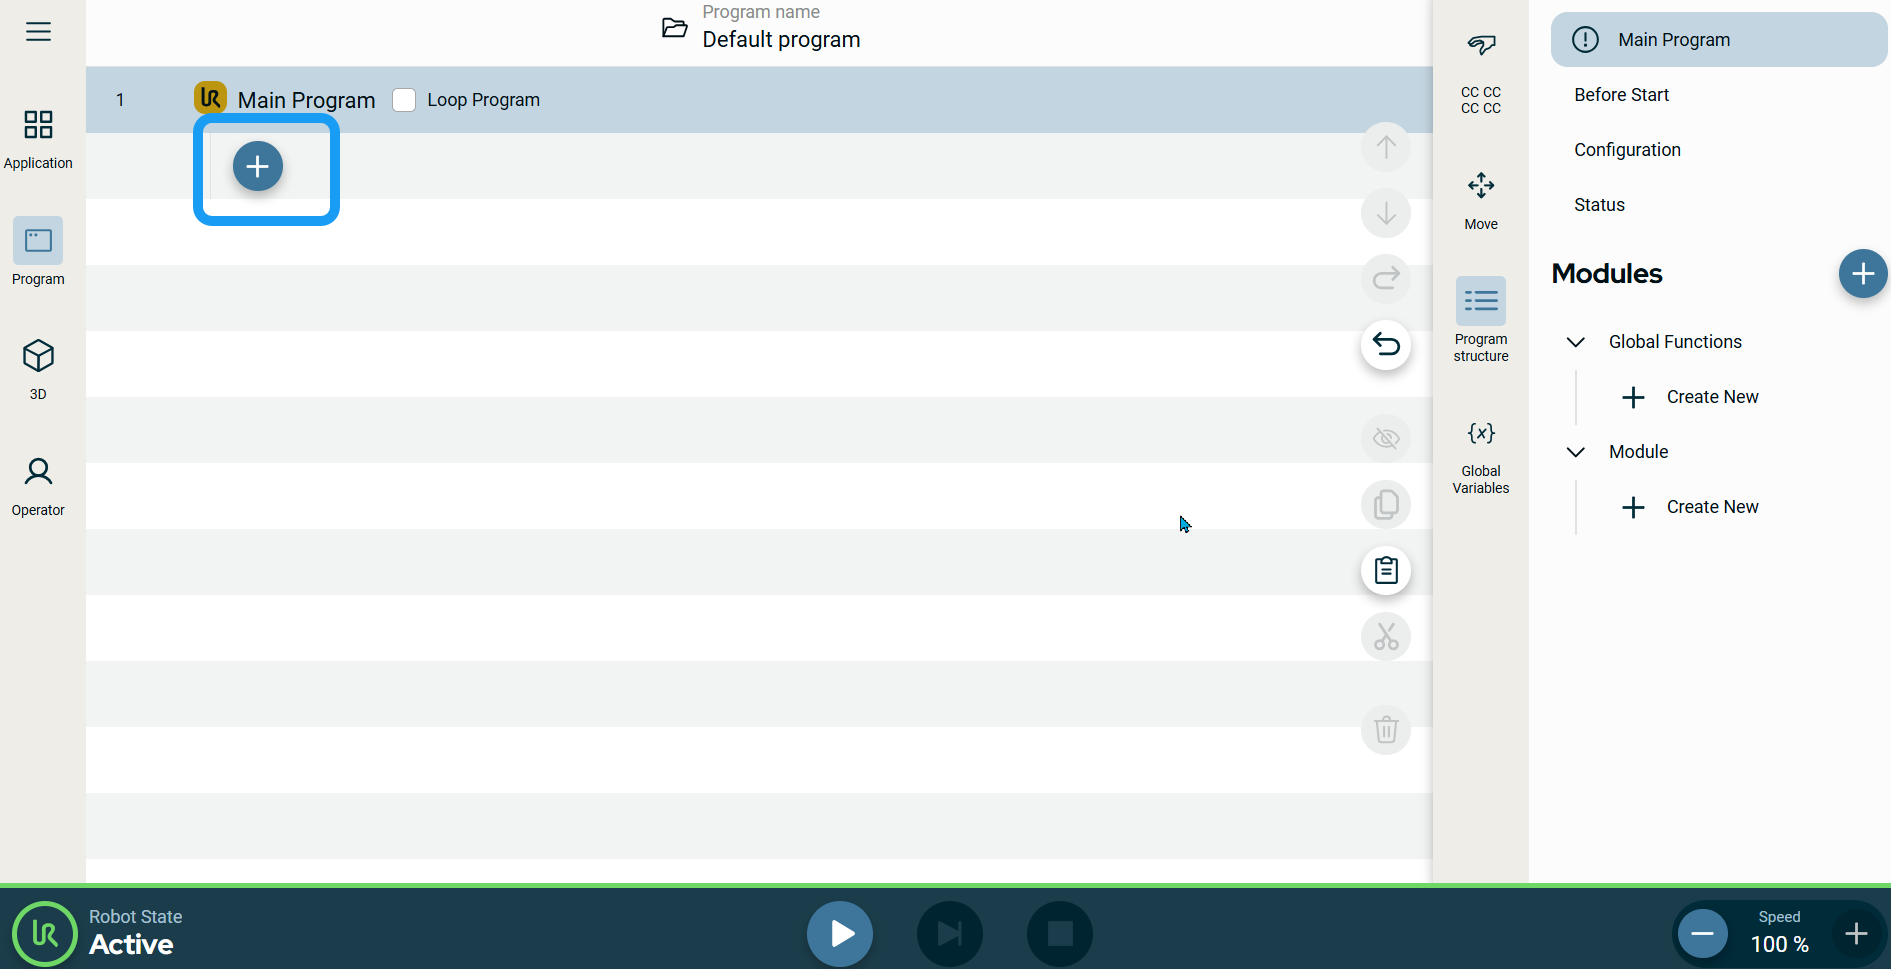Toggle the Program structure panel
The image size is (1891, 969).
click(1480, 319)
